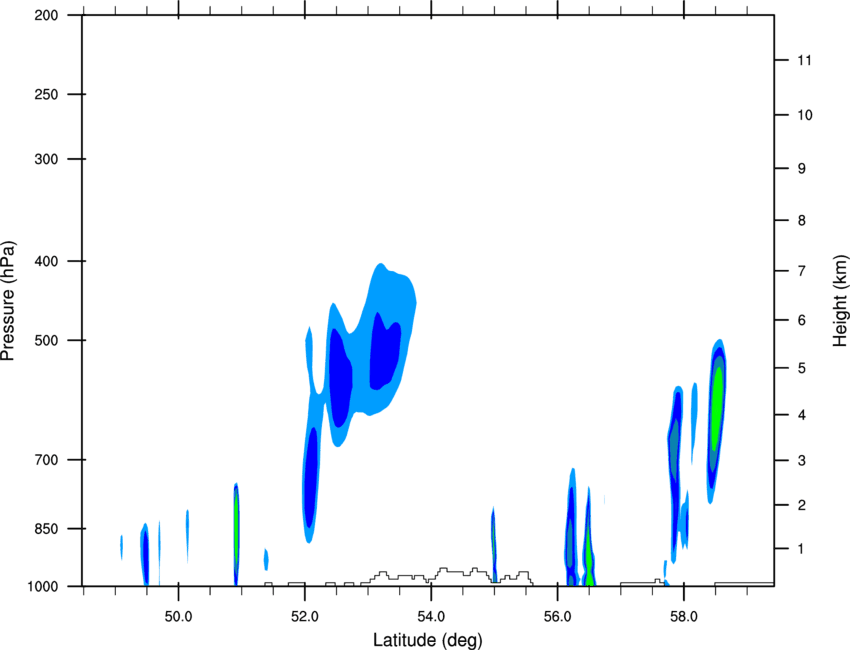
Task: Click the 4 km height label
Action: [802, 415]
